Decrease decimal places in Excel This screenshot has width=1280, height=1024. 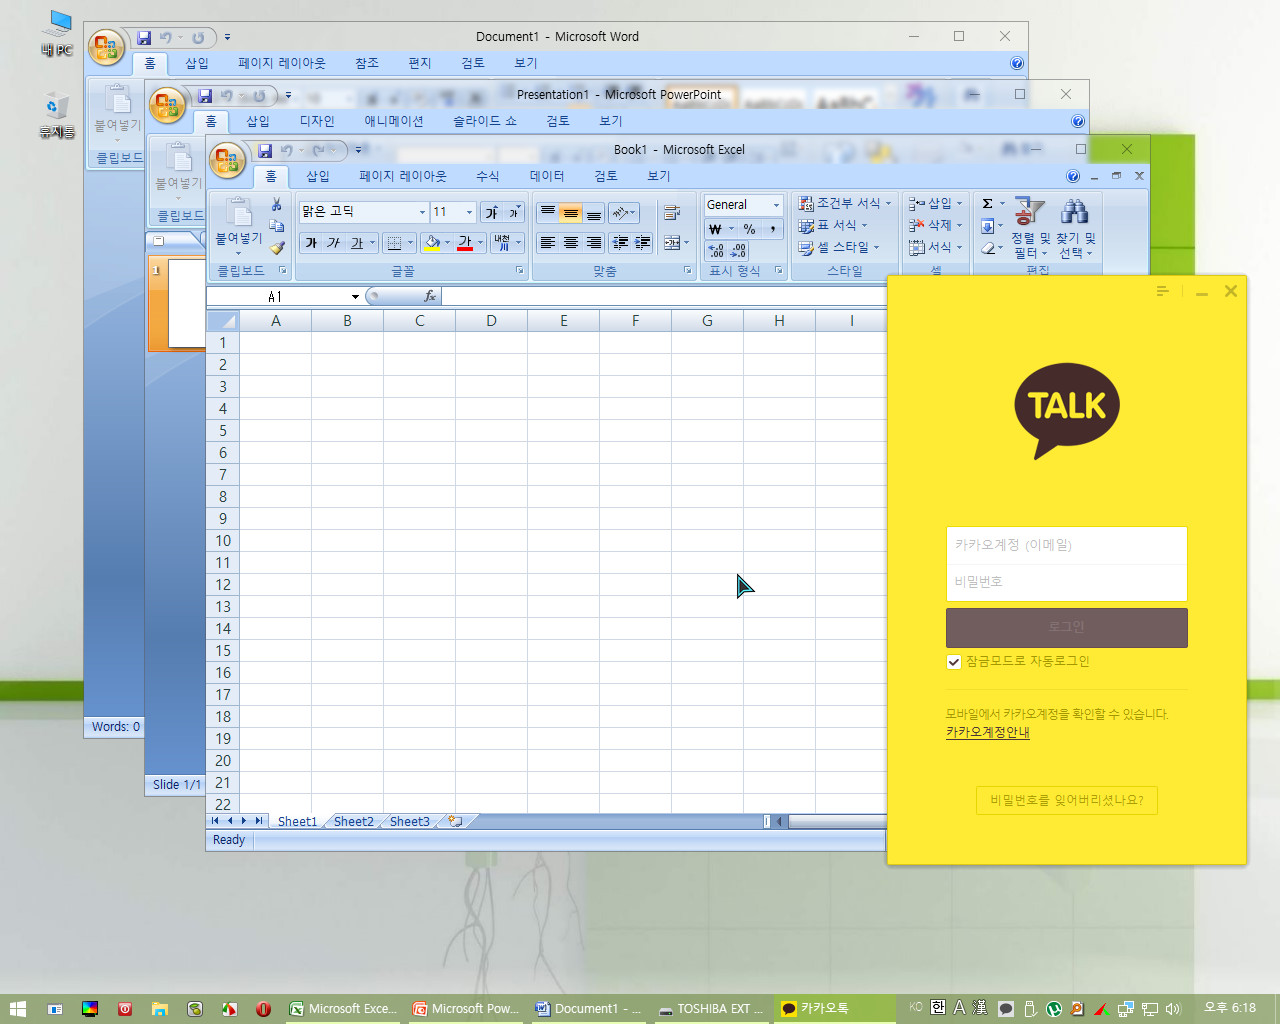pos(738,251)
